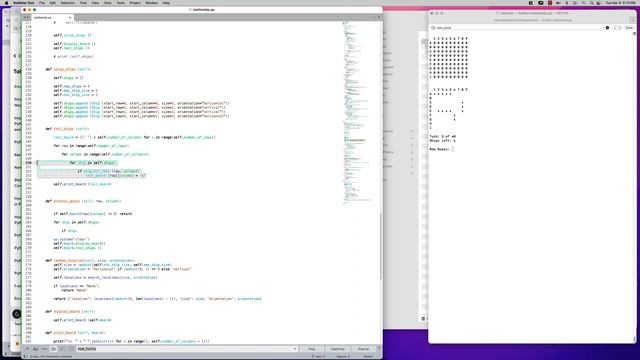Click the volume icon in menu bar

click(x=558, y=3)
